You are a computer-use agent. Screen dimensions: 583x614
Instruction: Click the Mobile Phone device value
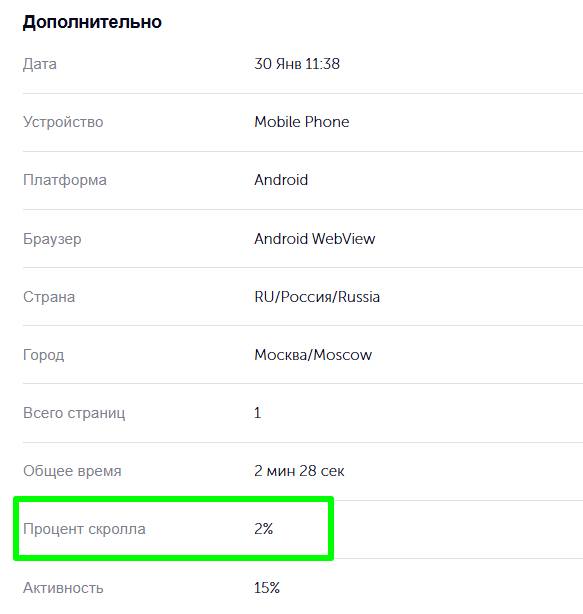(x=301, y=122)
